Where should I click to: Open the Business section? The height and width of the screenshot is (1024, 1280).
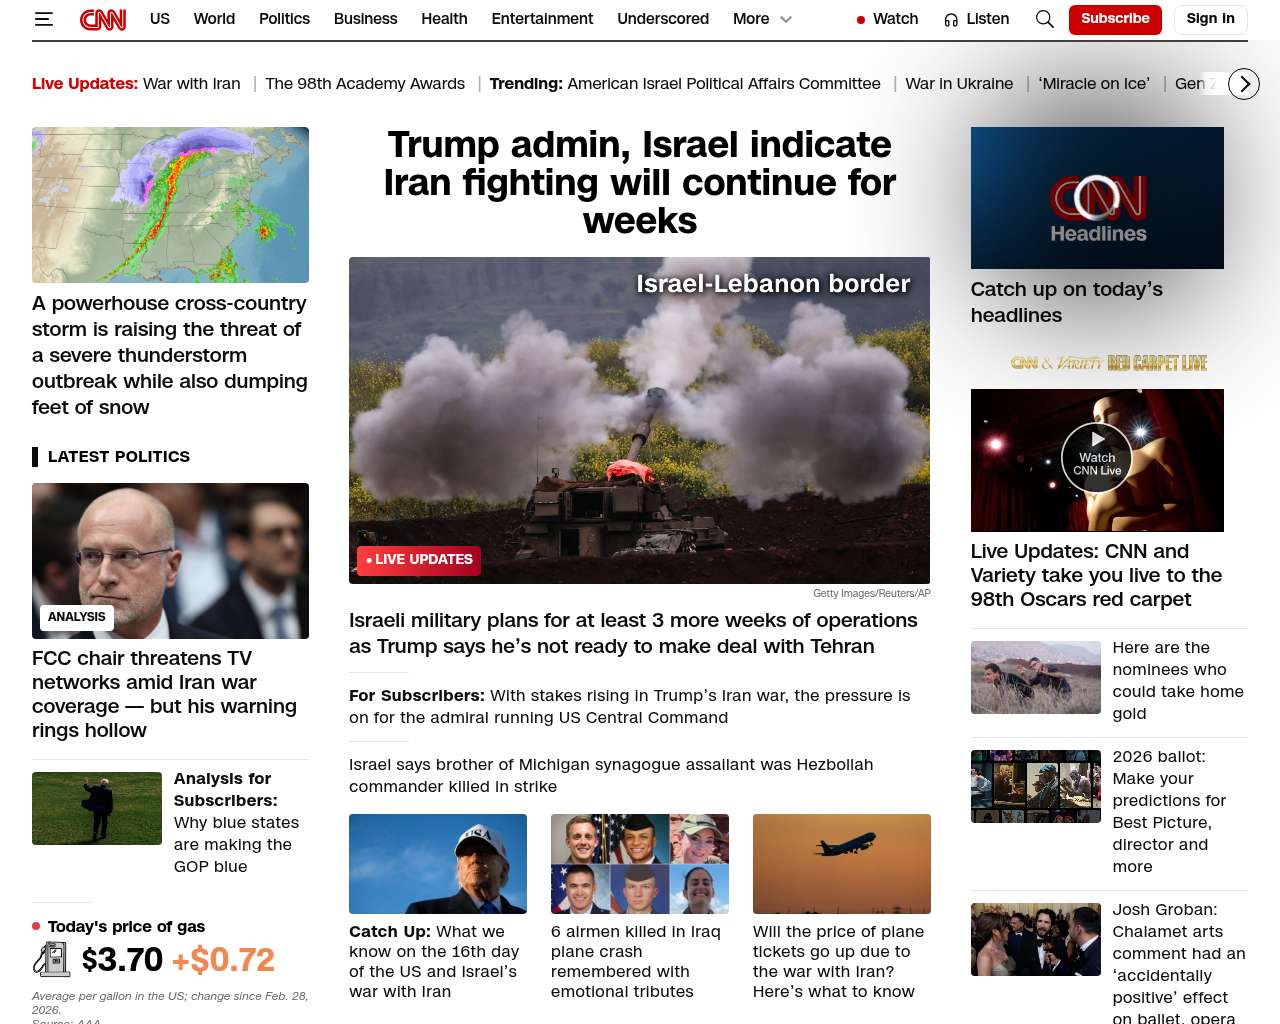[x=365, y=19]
